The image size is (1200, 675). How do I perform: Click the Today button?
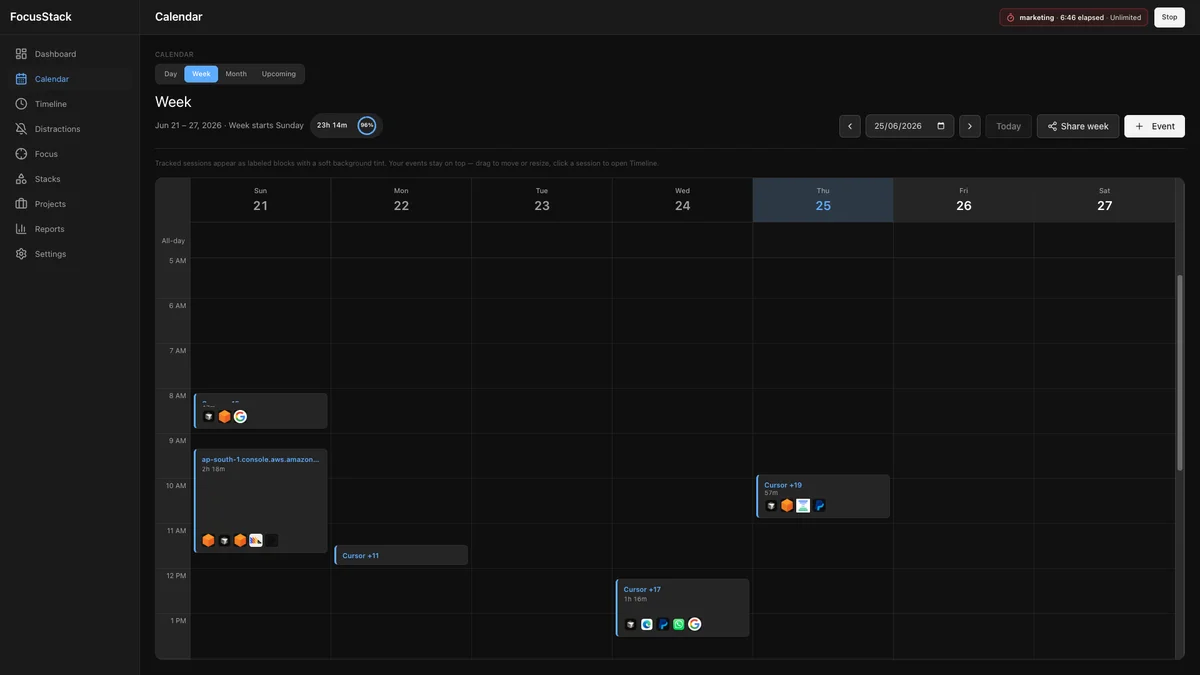click(x=1009, y=126)
